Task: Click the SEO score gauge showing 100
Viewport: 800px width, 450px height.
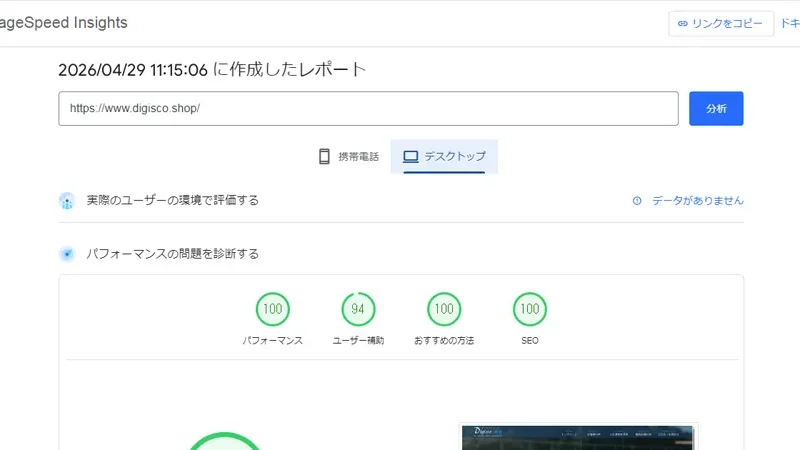Action: (530, 309)
